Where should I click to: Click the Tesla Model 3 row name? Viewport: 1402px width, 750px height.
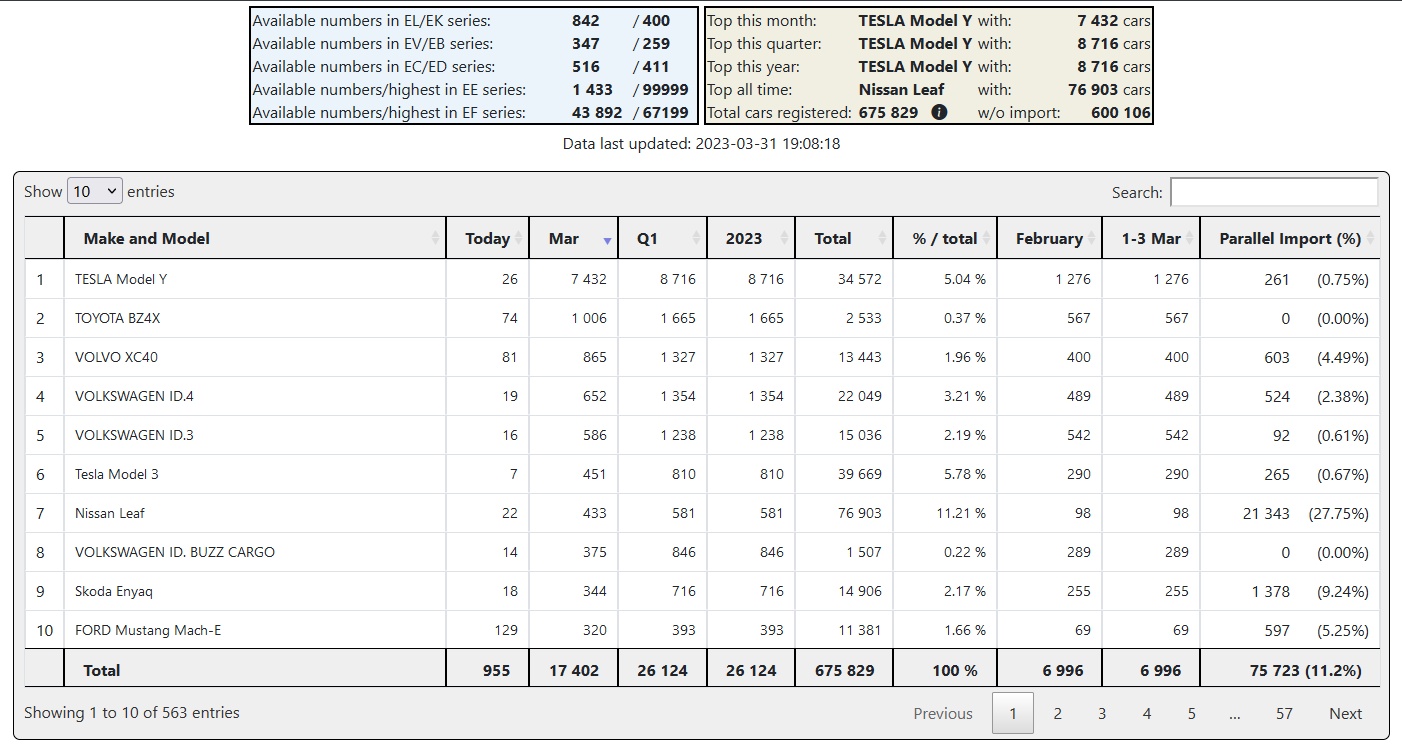point(117,474)
